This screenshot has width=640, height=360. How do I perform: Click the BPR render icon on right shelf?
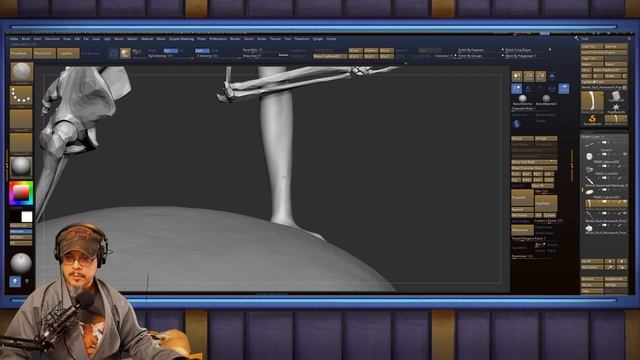tap(517, 76)
